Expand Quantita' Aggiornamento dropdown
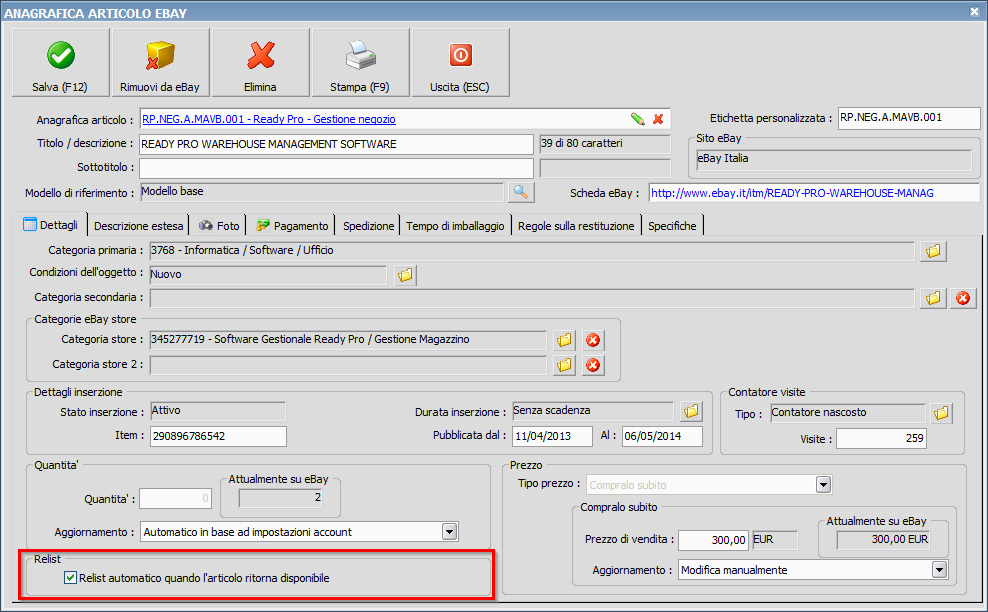Image resolution: width=988 pixels, height=612 pixels. [449, 532]
